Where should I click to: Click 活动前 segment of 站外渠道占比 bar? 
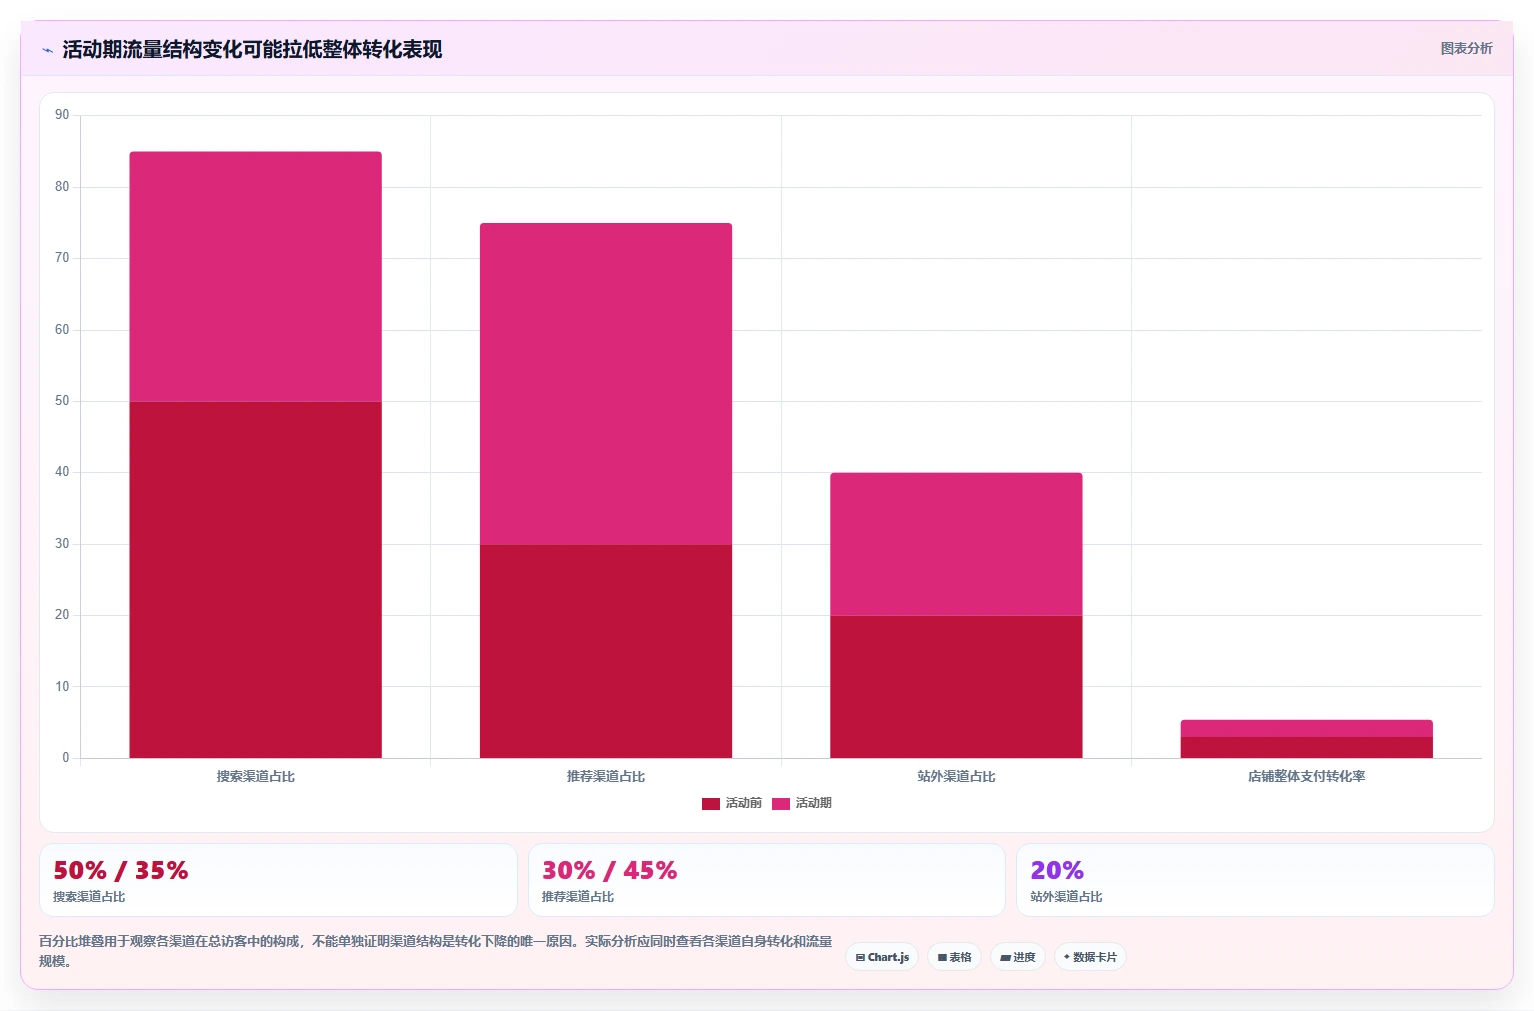956,687
